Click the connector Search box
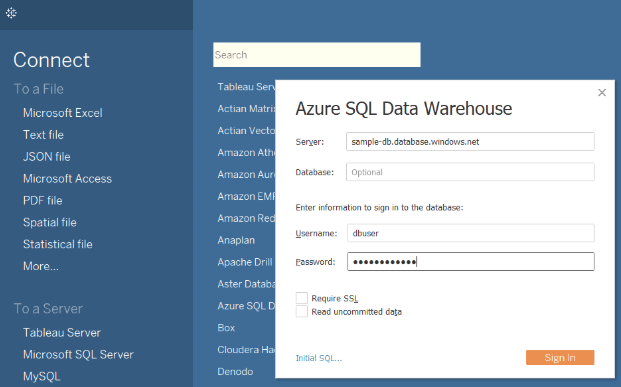Viewport: 621px width, 387px height. tap(316, 55)
